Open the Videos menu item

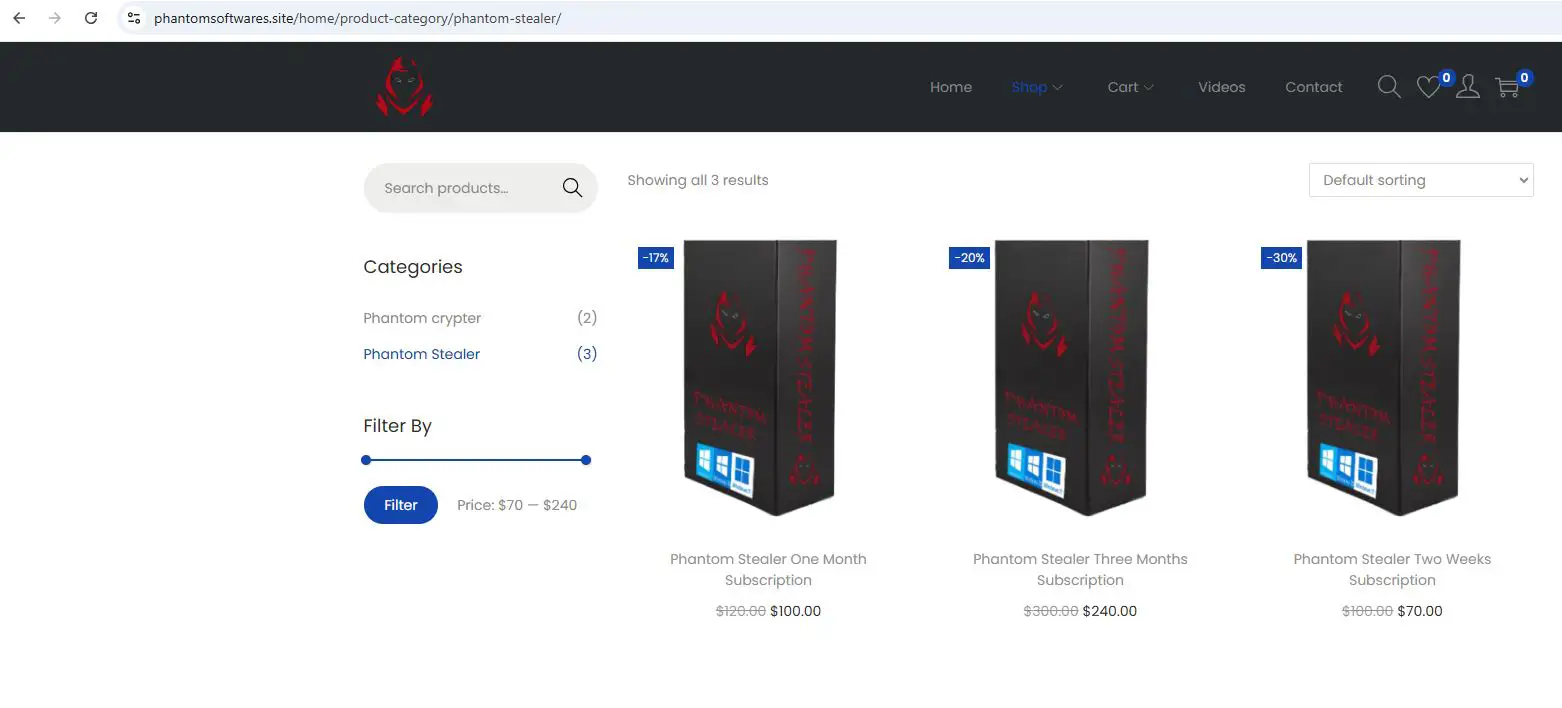pyautogui.click(x=1221, y=87)
